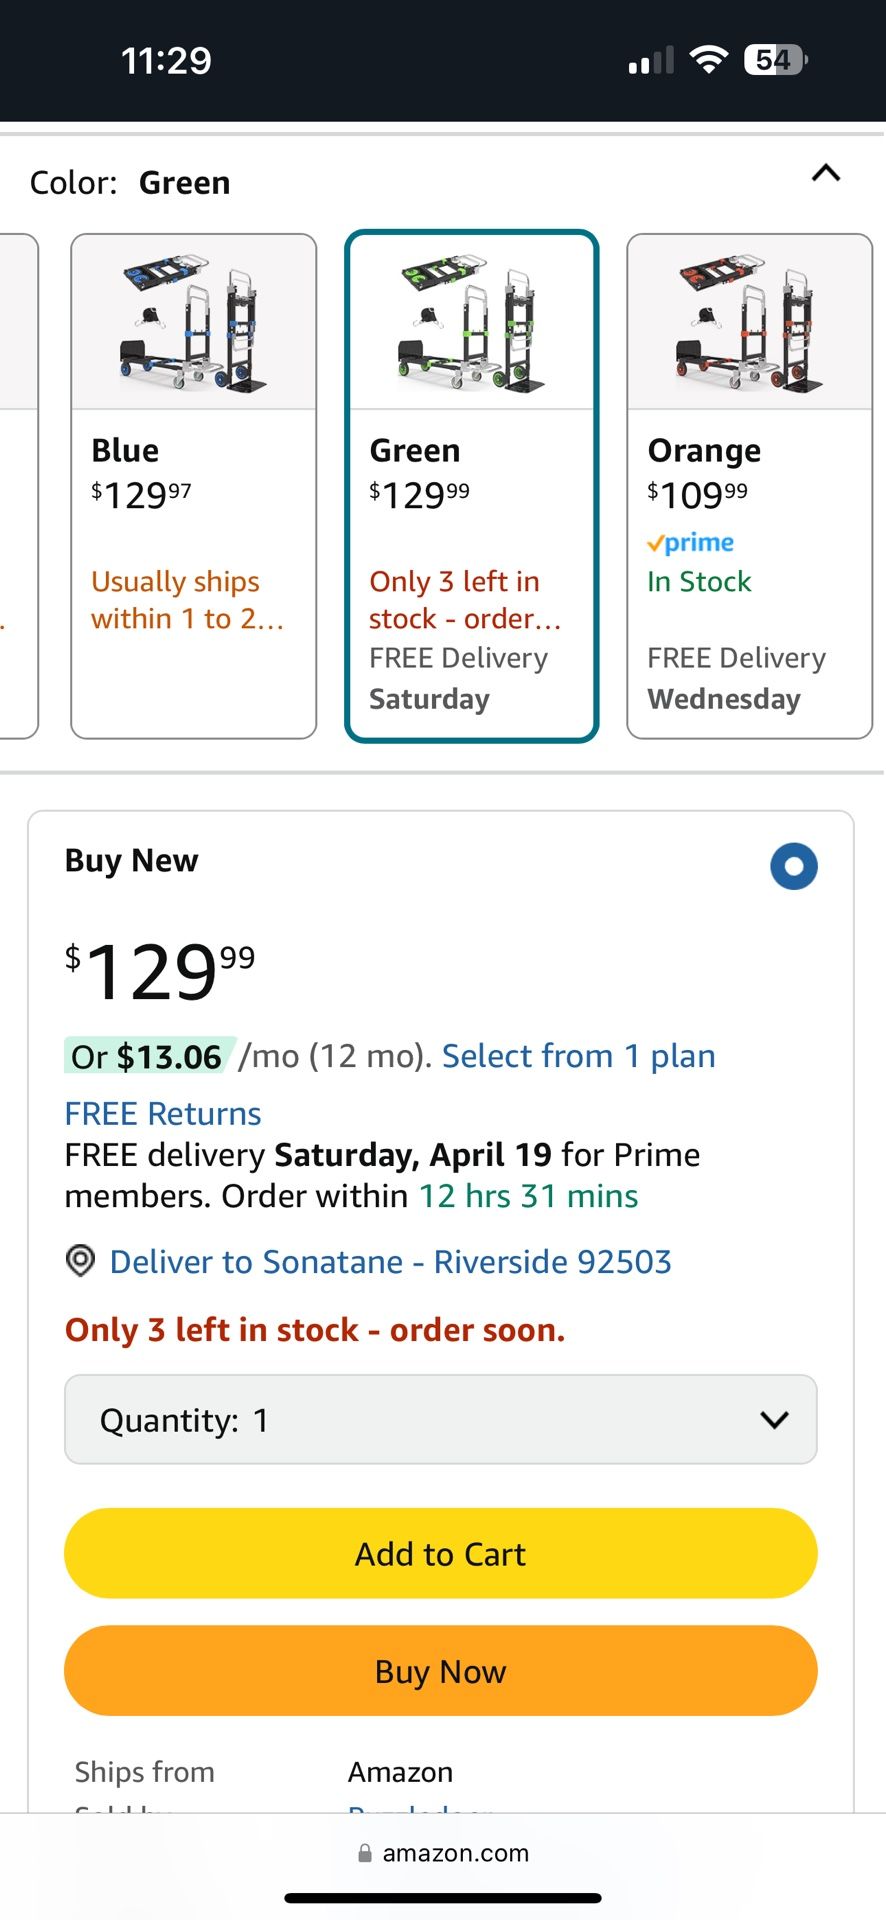Viewport: 886px width, 1920px height.
Task: Add to Cart
Action: (x=441, y=1553)
